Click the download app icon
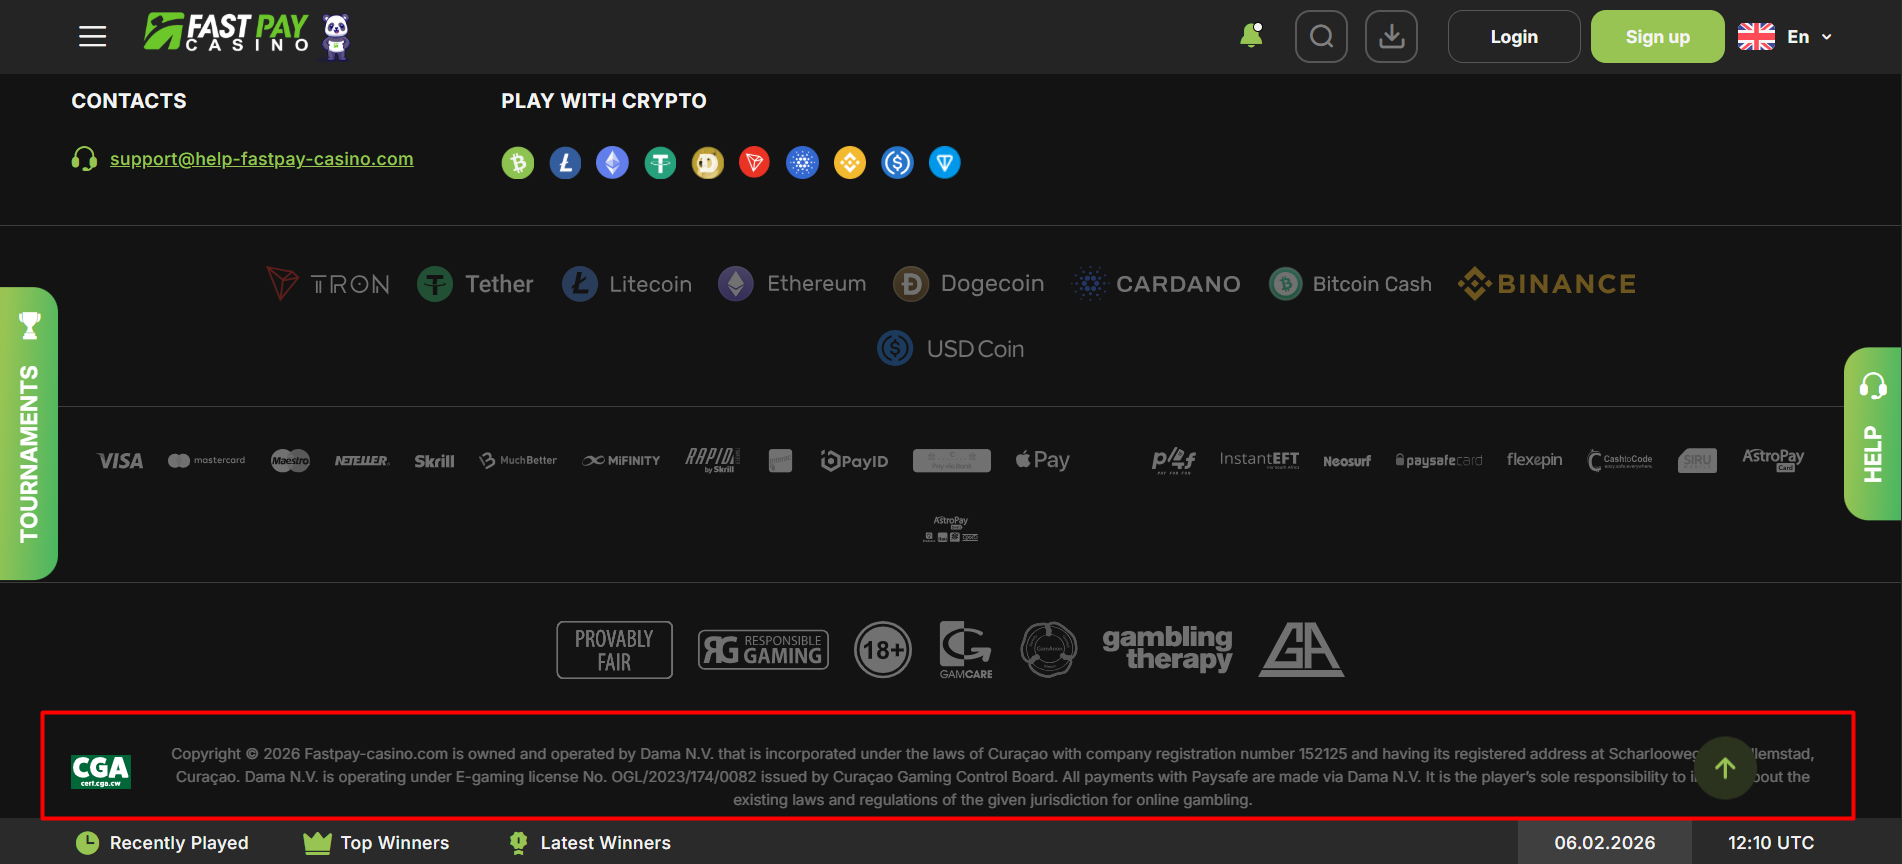 coord(1391,37)
